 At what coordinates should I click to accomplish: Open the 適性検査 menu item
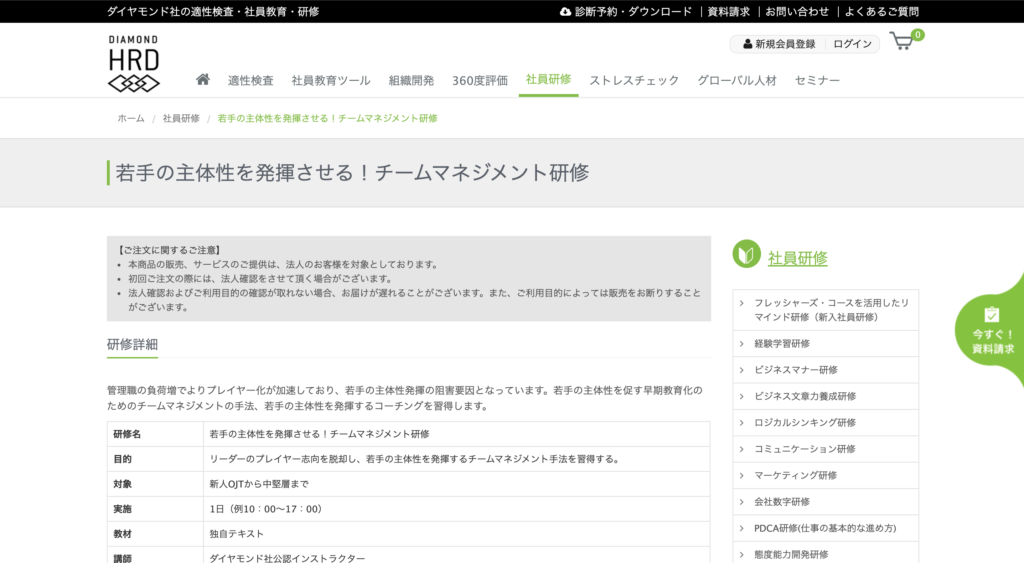(250, 81)
